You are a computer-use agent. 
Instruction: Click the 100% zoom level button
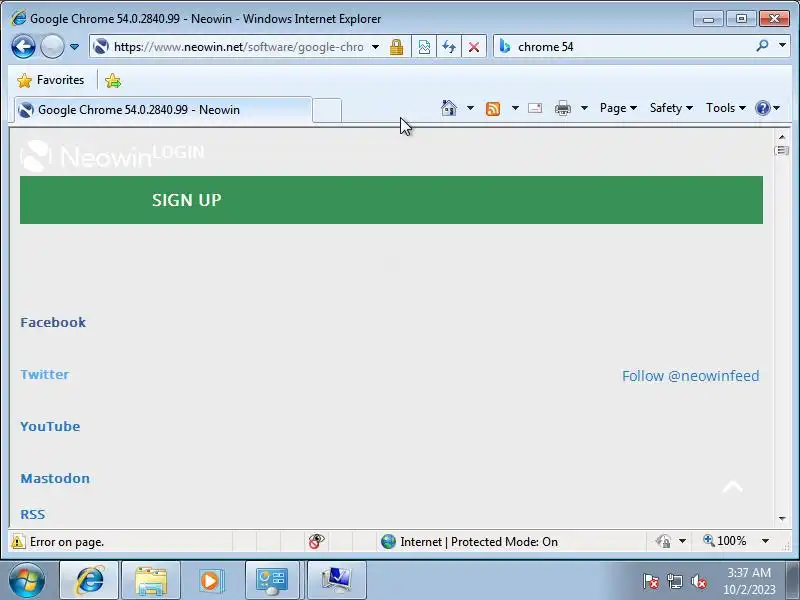pos(724,541)
